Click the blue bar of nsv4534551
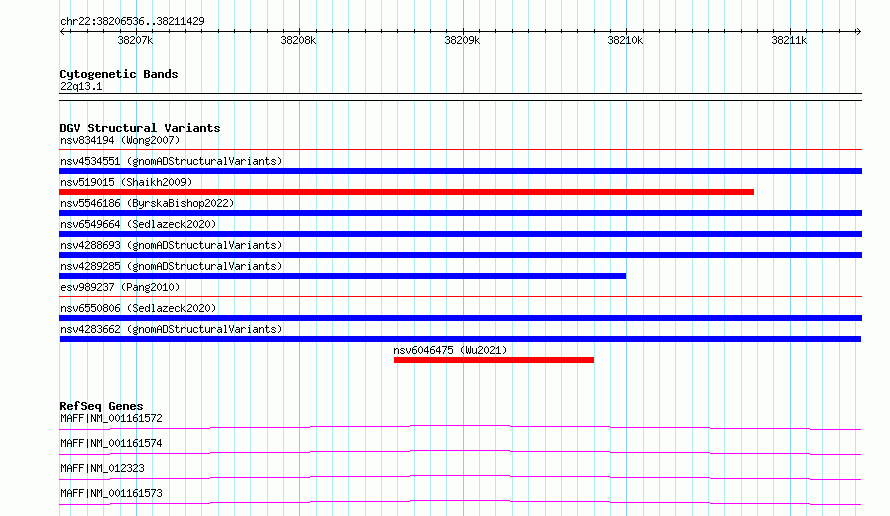The height and width of the screenshot is (516, 890). [460, 171]
